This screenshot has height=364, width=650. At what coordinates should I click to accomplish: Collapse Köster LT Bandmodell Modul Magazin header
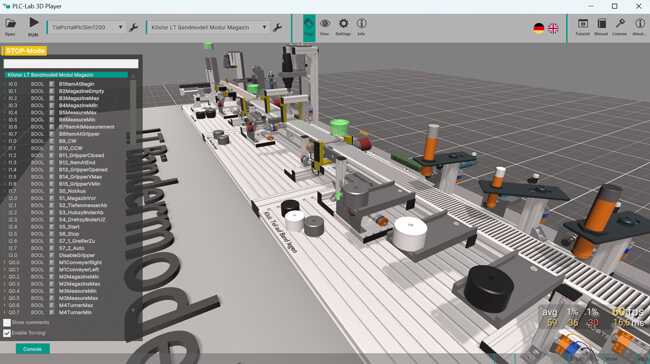click(x=66, y=75)
